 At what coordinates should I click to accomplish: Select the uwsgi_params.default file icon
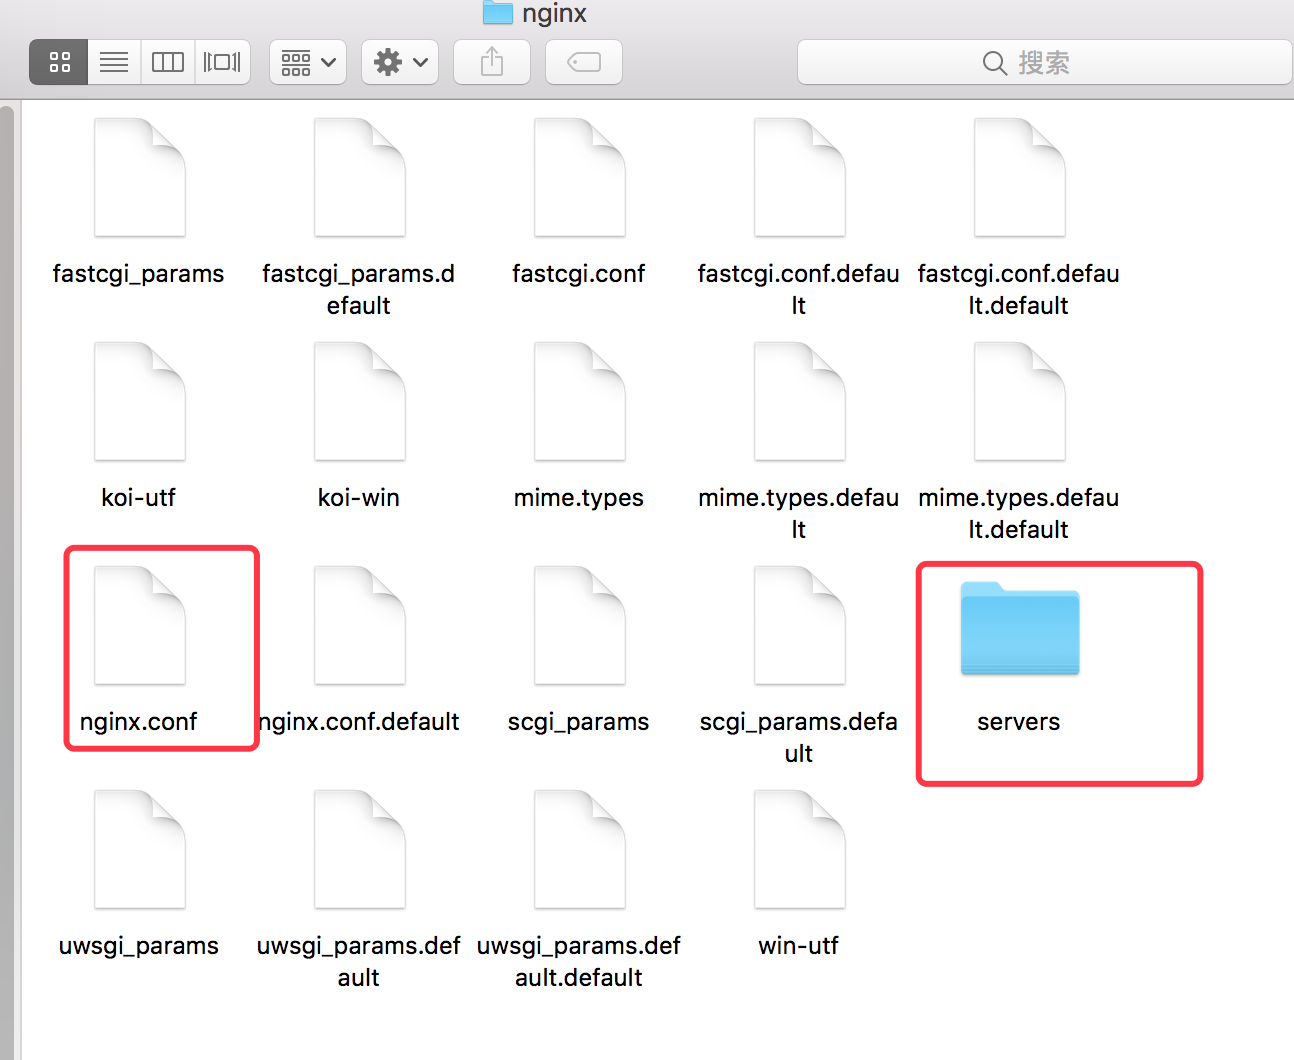point(360,849)
